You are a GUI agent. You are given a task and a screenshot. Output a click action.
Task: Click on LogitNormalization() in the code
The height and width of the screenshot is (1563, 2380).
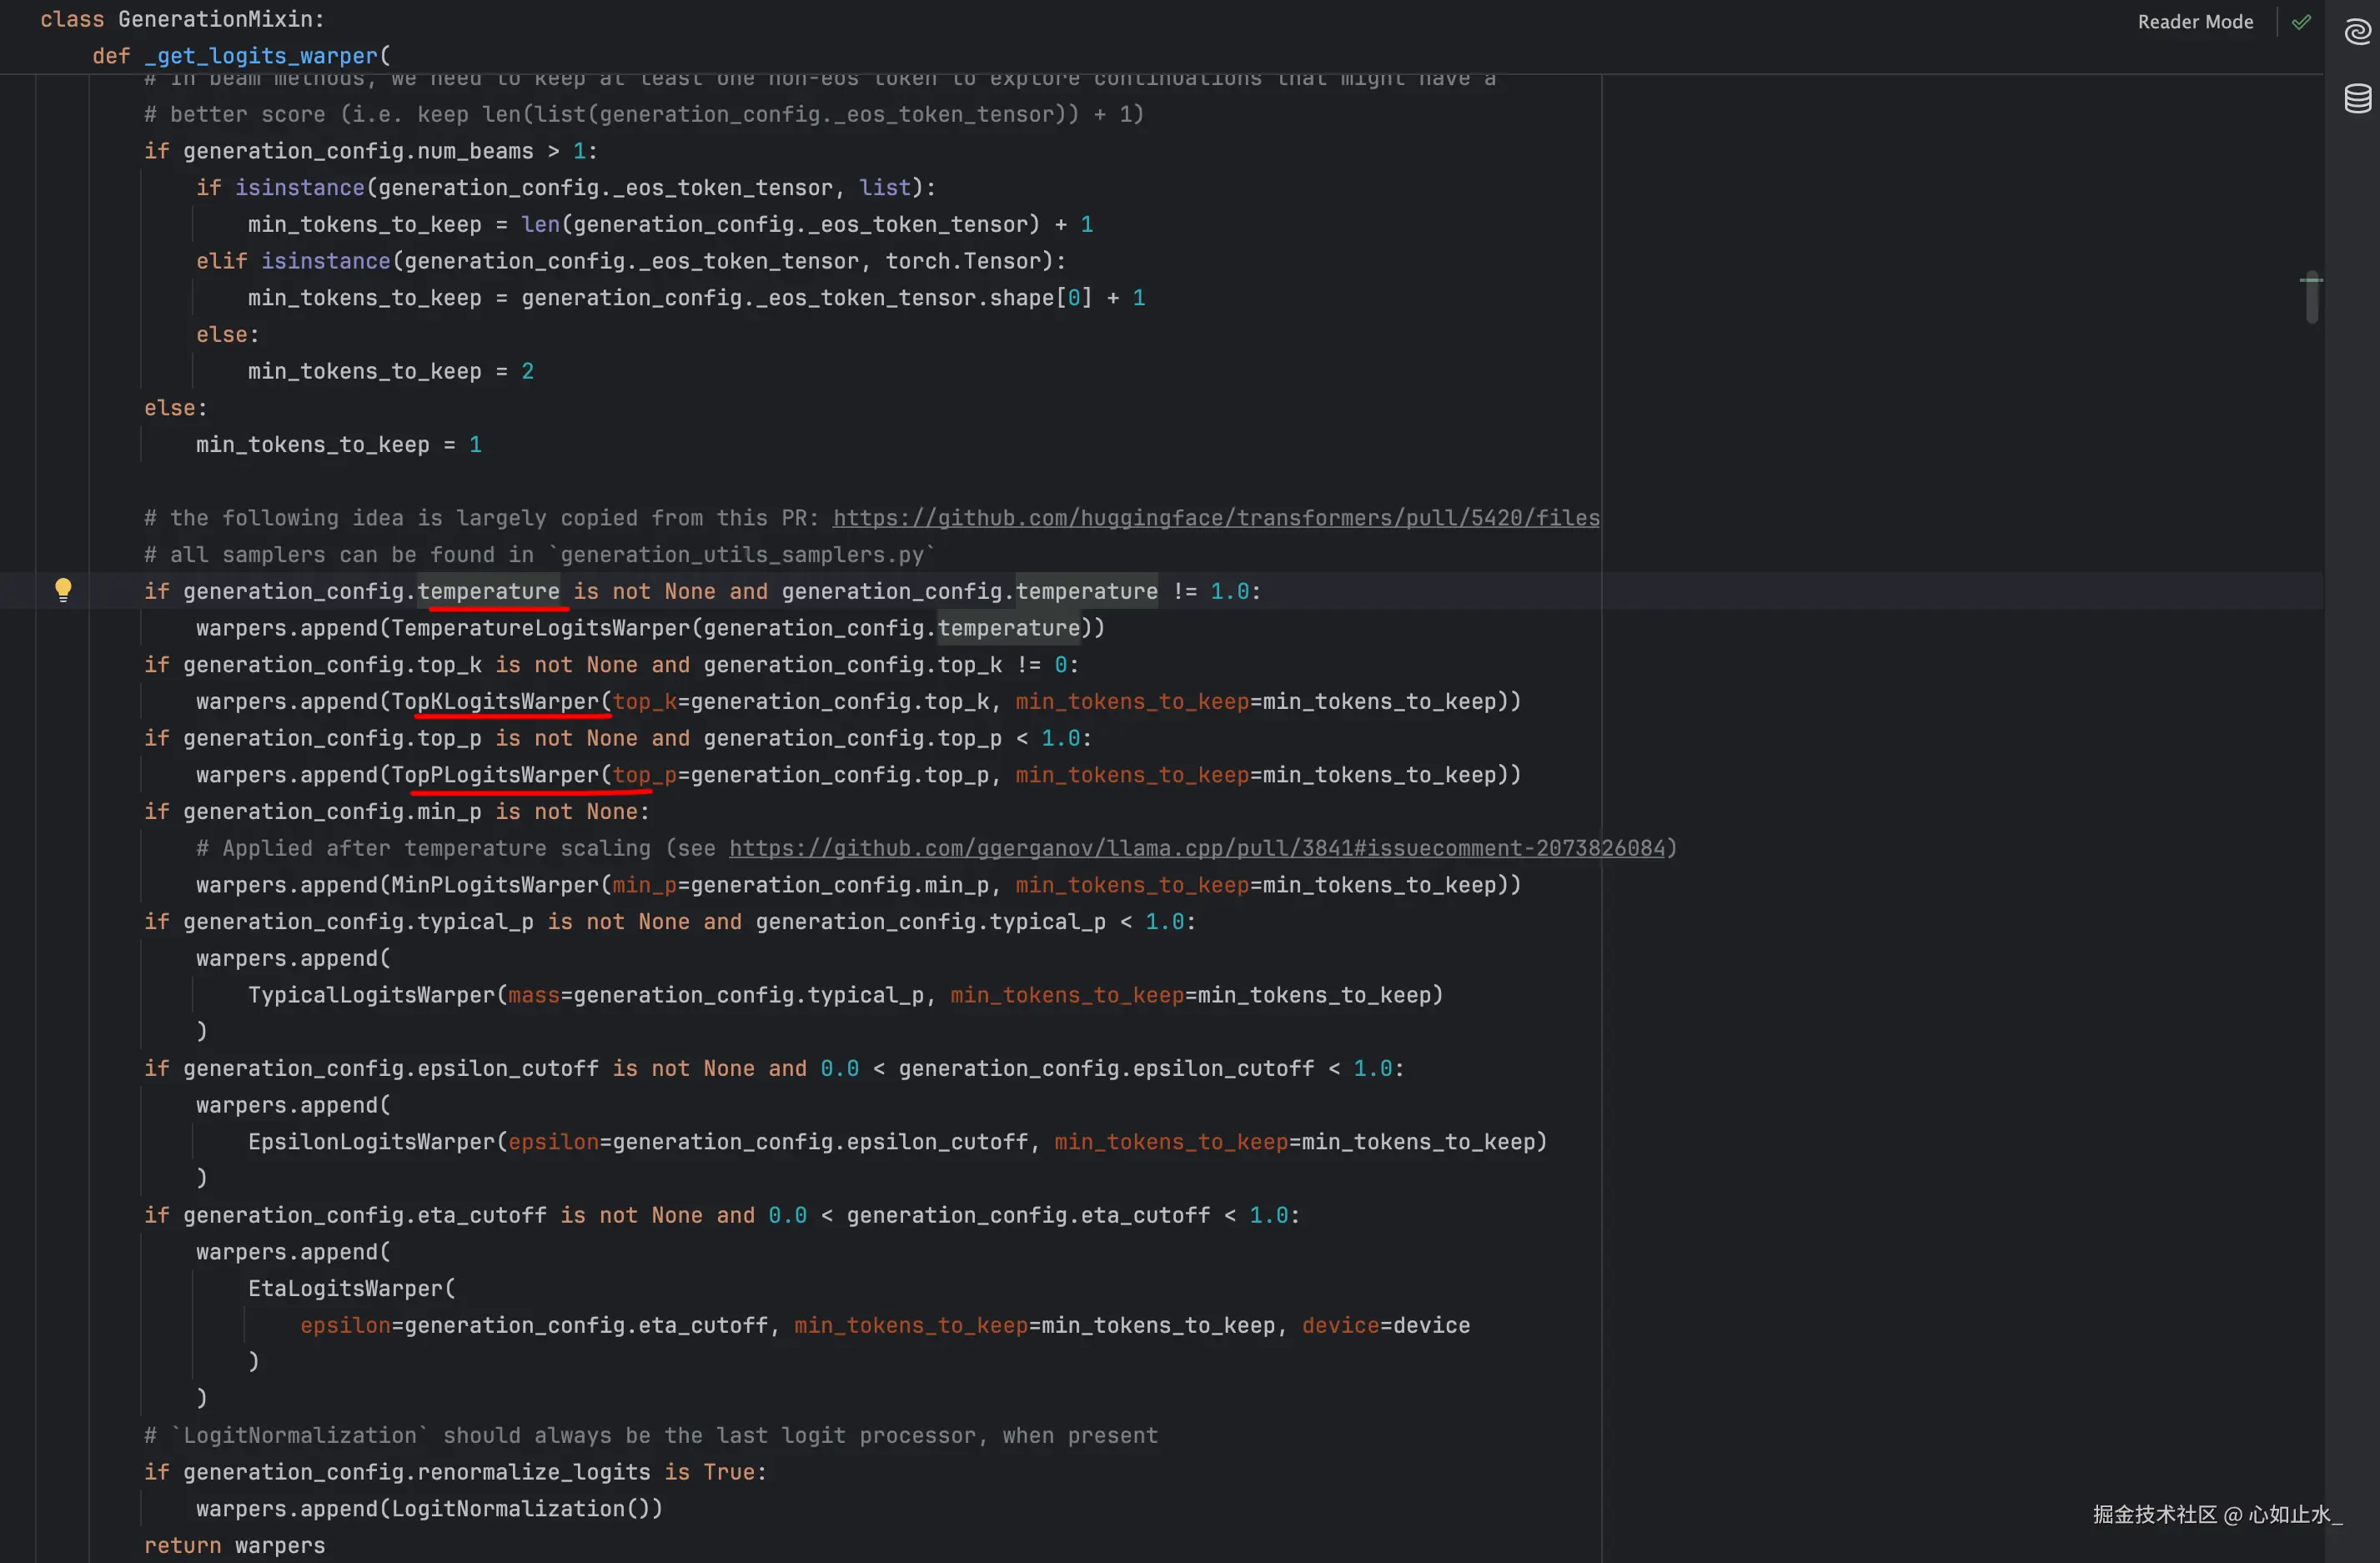520,1508
